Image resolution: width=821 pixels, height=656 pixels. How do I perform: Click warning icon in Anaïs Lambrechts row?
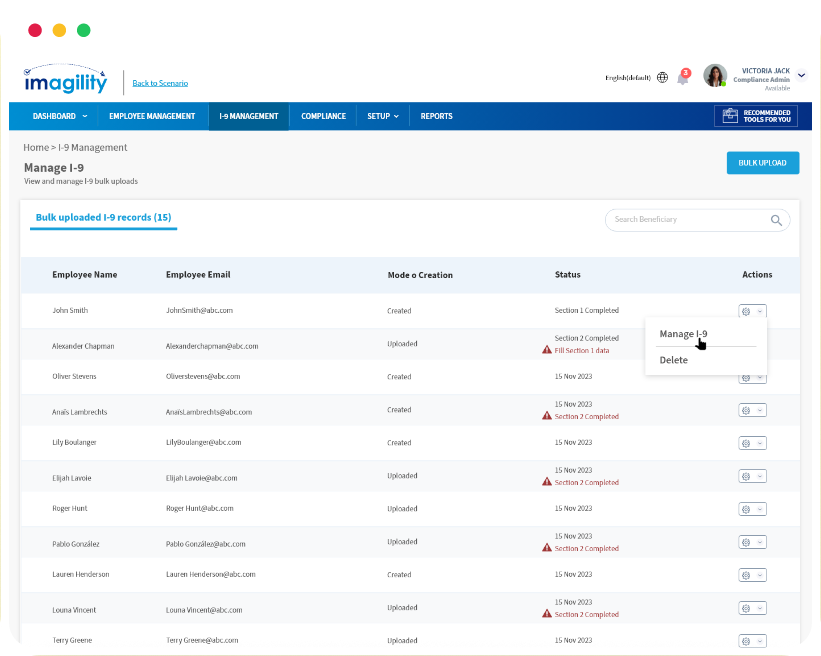tap(547, 416)
